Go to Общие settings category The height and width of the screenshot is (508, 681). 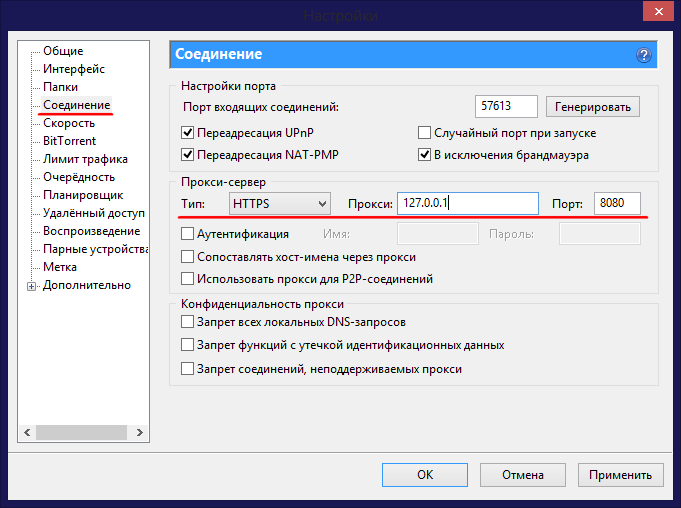pos(63,51)
